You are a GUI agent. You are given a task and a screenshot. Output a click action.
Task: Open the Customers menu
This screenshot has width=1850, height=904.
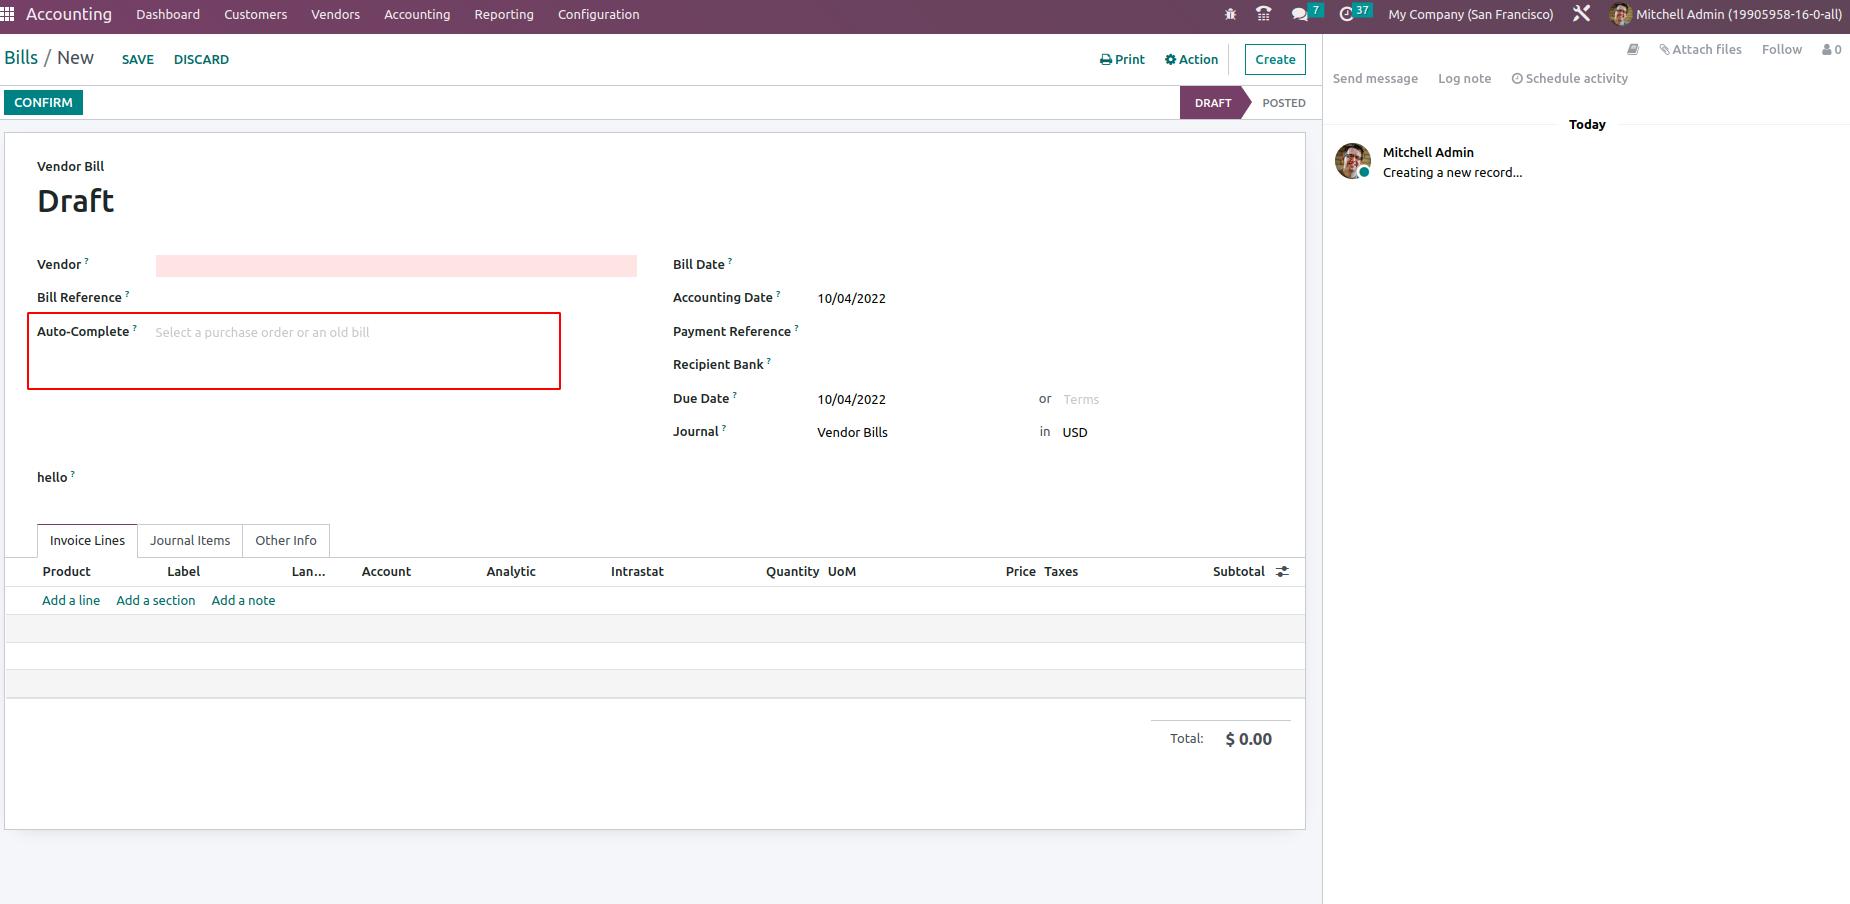coord(255,14)
